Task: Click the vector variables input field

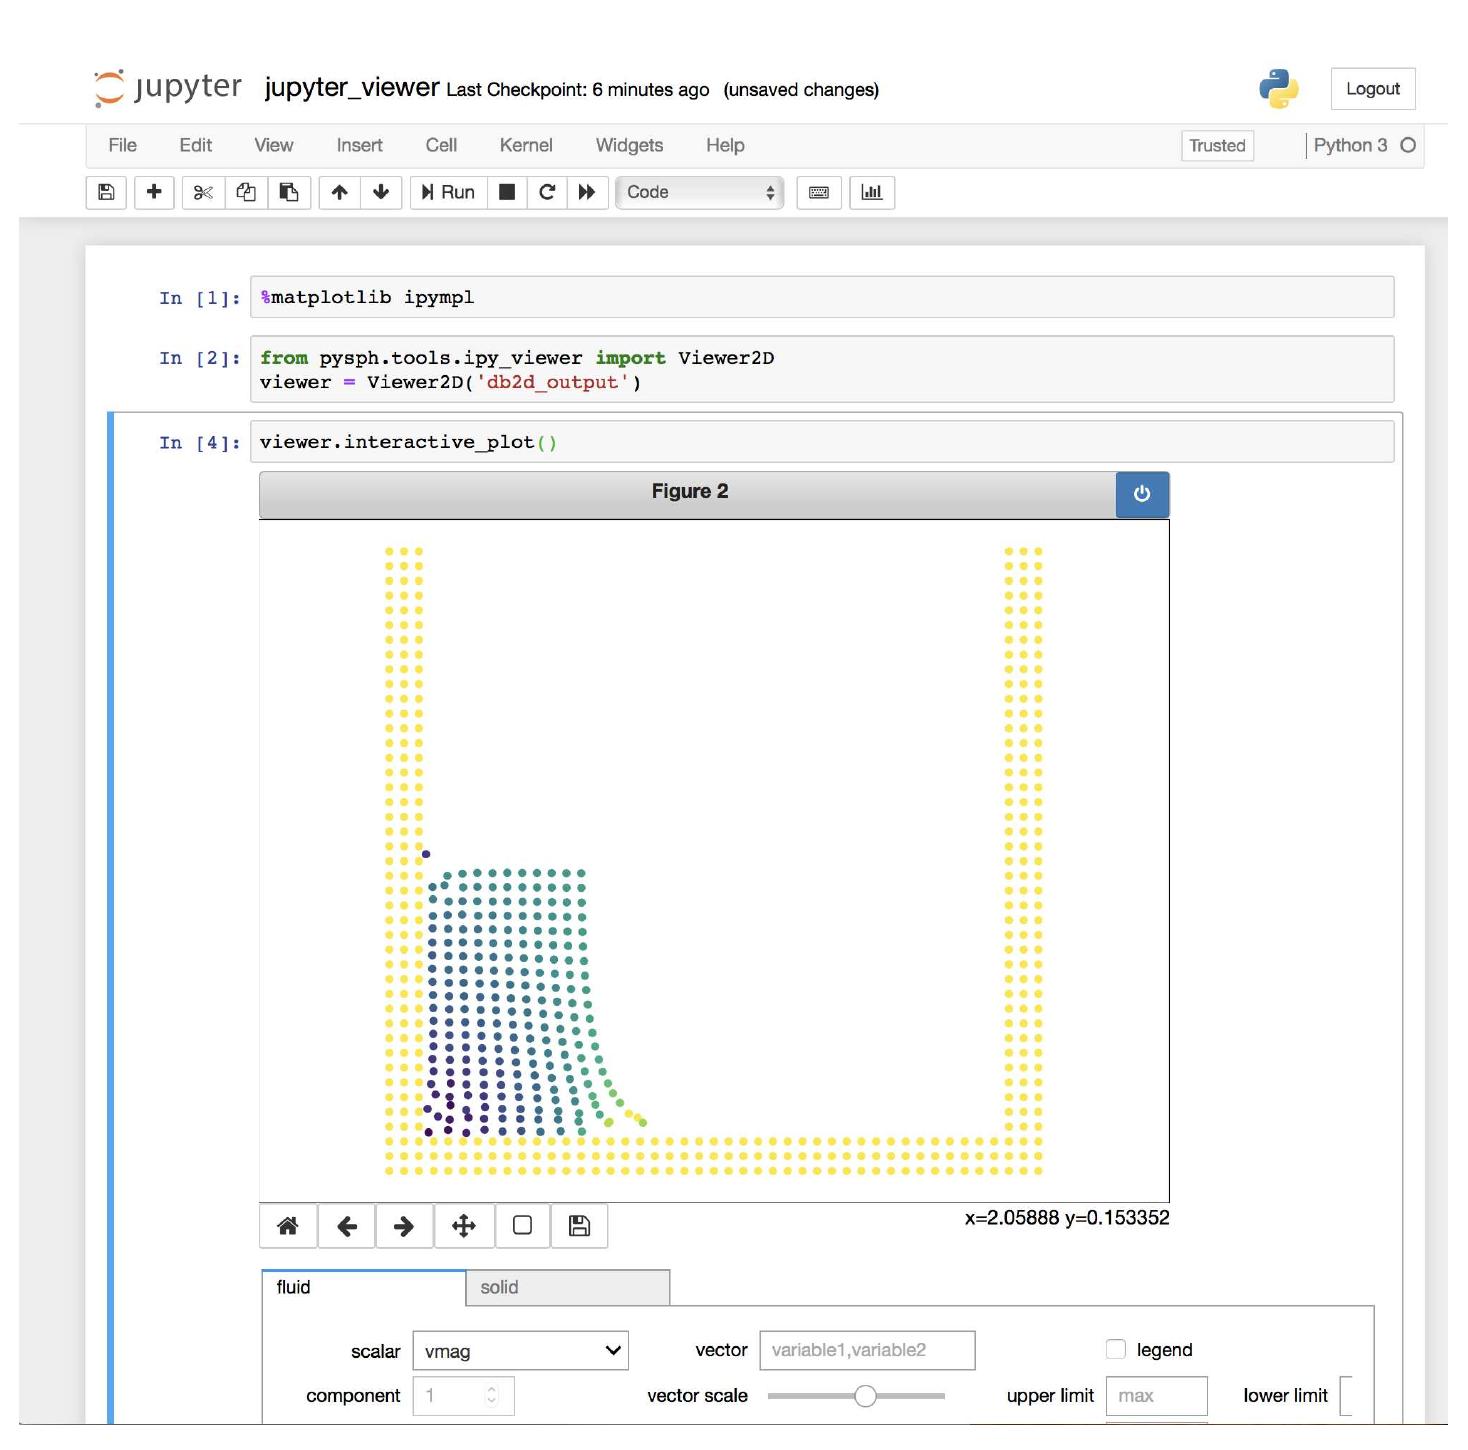Action: pos(867,1350)
